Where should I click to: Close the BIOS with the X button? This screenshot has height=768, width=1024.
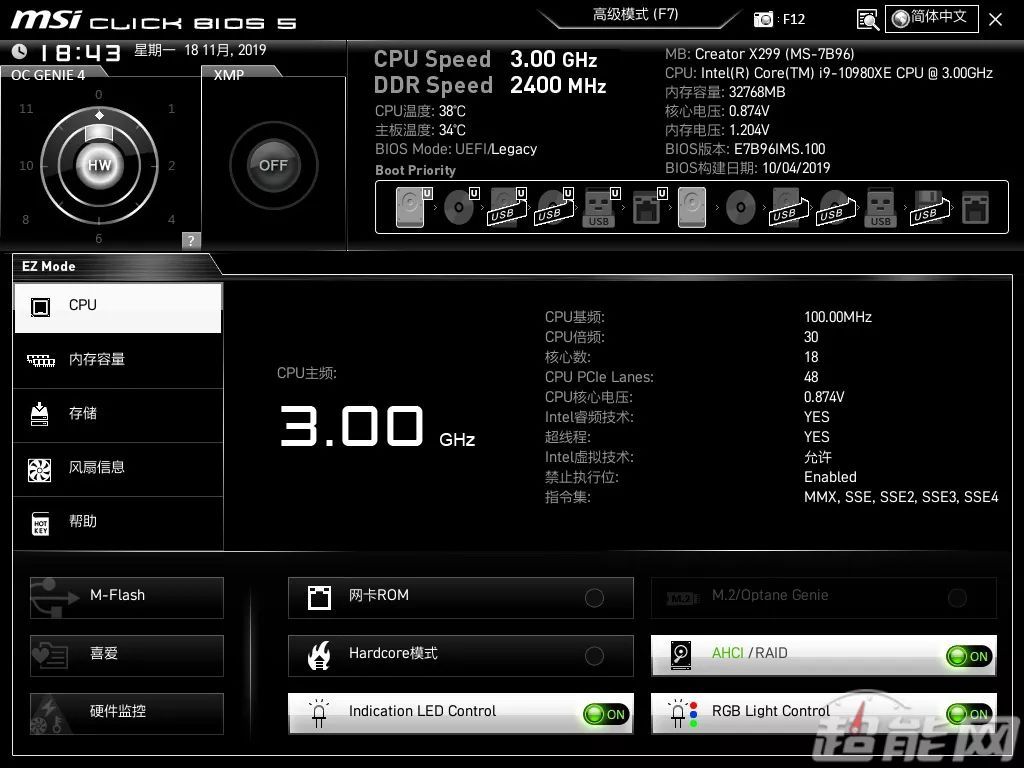[x=995, y=20]
